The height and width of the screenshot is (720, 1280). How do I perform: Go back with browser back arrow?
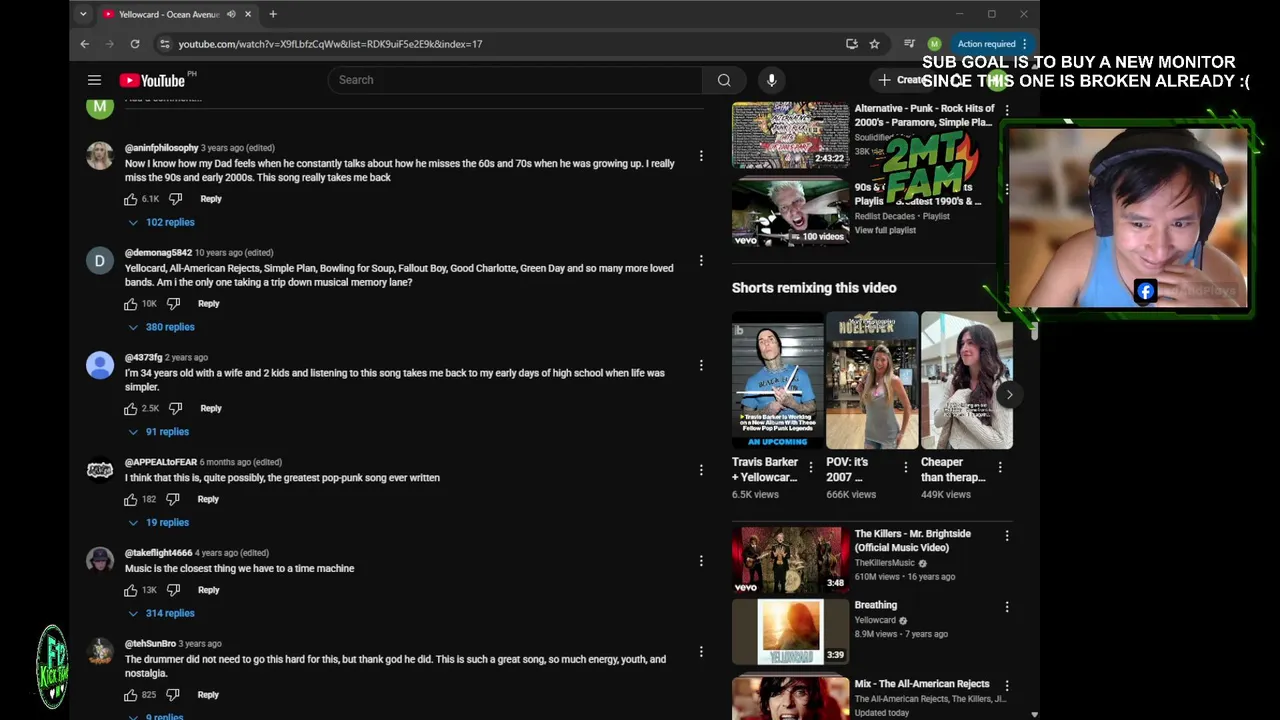coord(85,44)
